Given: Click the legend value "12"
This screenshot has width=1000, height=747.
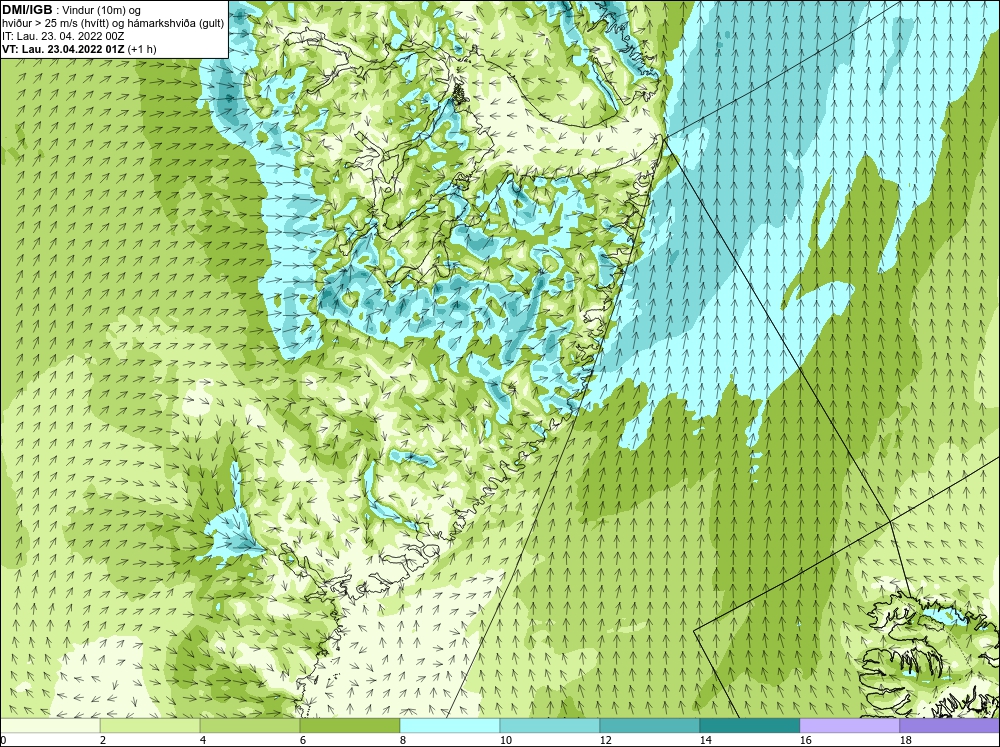Looking at the screenshot, I should [x=606, y=740].
